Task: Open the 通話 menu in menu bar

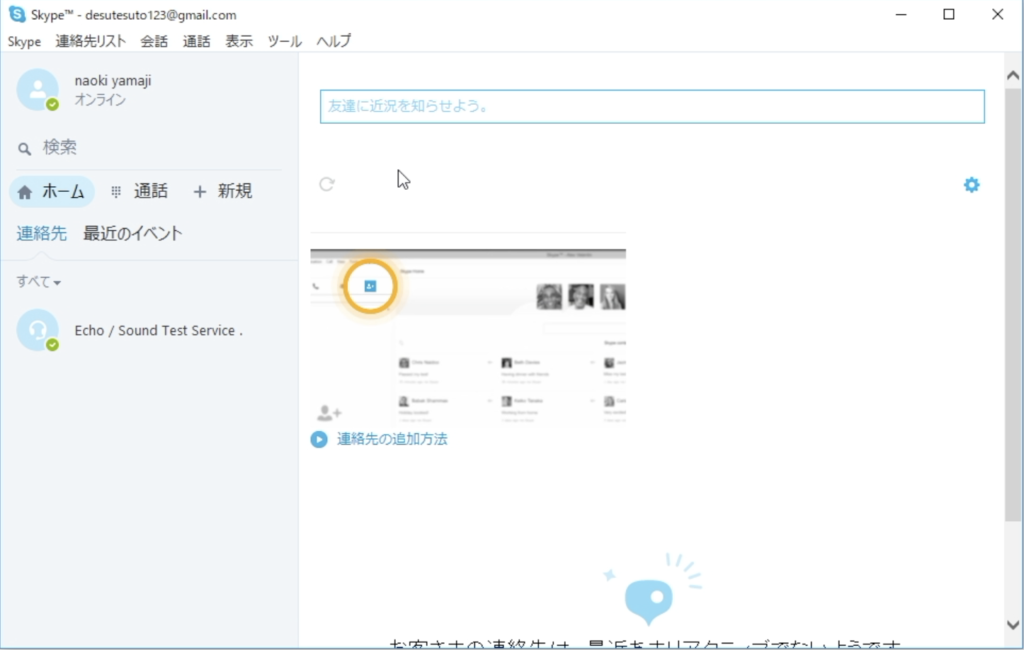Action: [196, 41]
